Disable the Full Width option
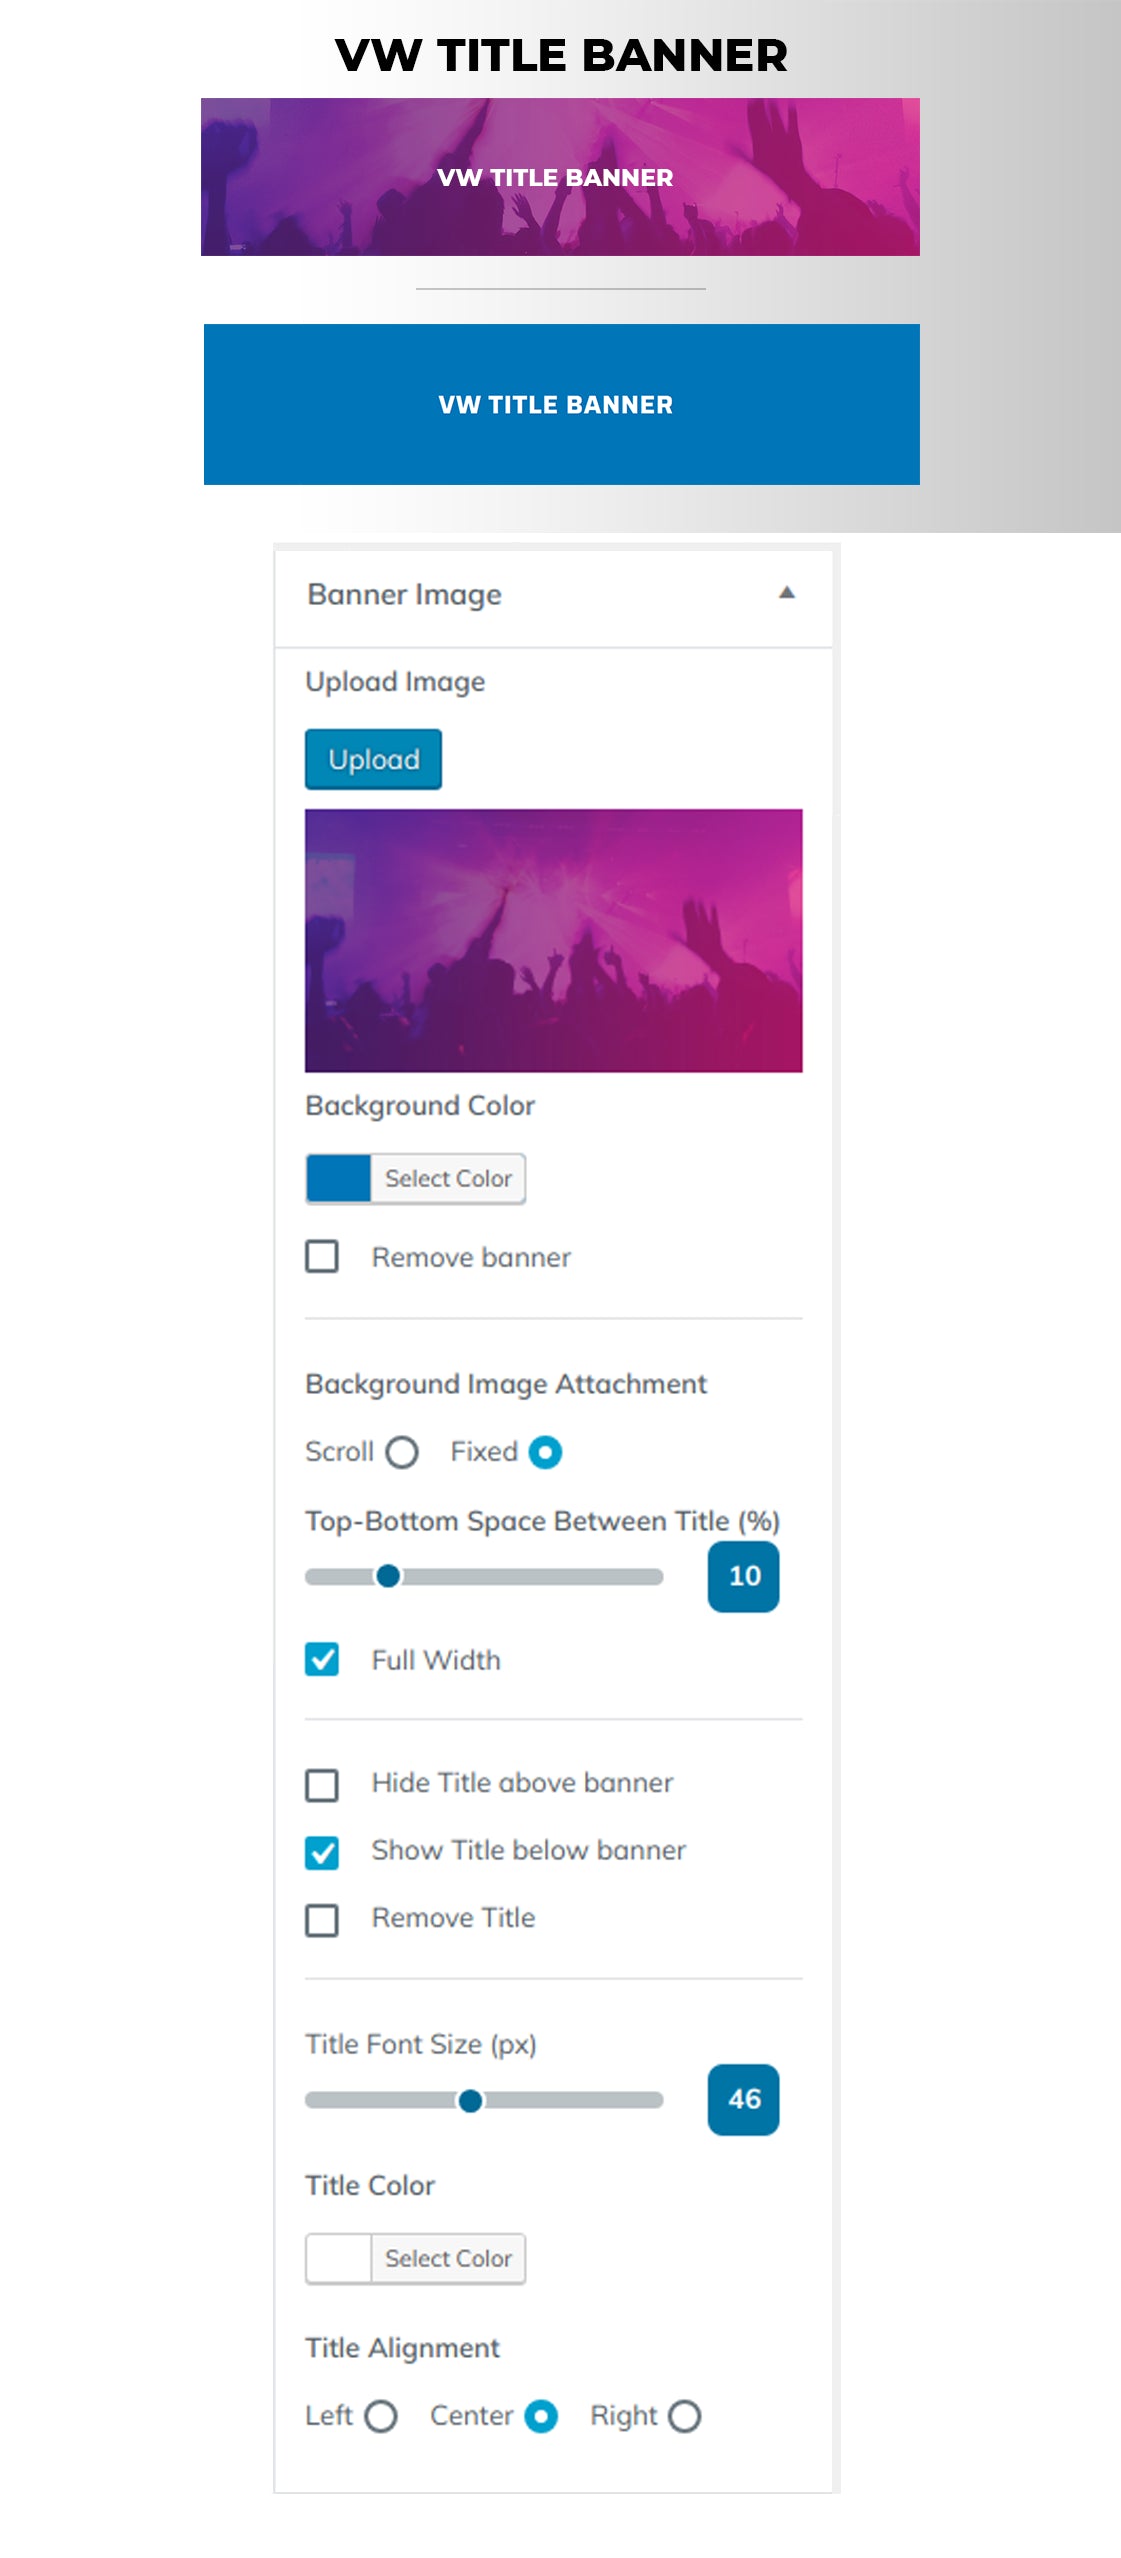The width and height of the screenshot is (1121, 2558). click(322, 1660)
